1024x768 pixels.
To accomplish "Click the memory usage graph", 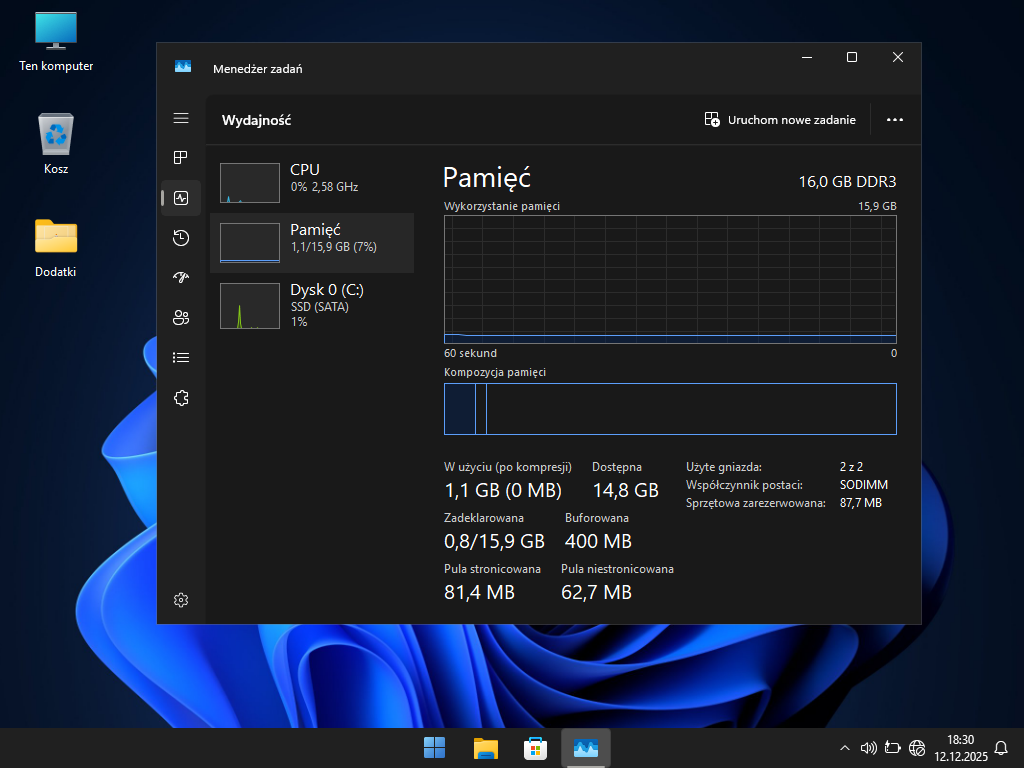I will pyautogui.click(x=670, y=279).
